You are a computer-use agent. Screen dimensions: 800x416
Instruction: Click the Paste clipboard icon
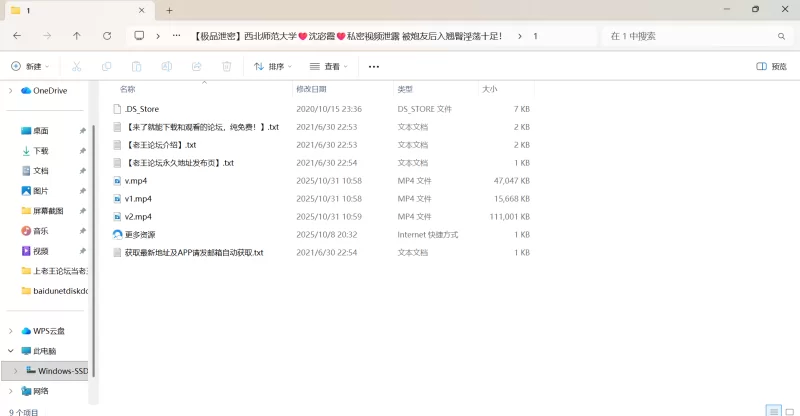[136, 67]
